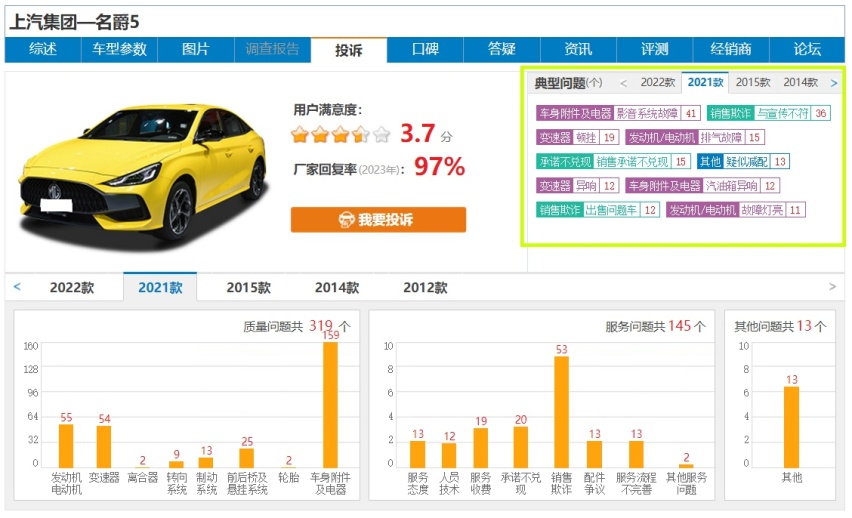Screen dimensions: 852x518
Task: Click the 其他 疑似减配 13 tag
Action: (743, 161)
